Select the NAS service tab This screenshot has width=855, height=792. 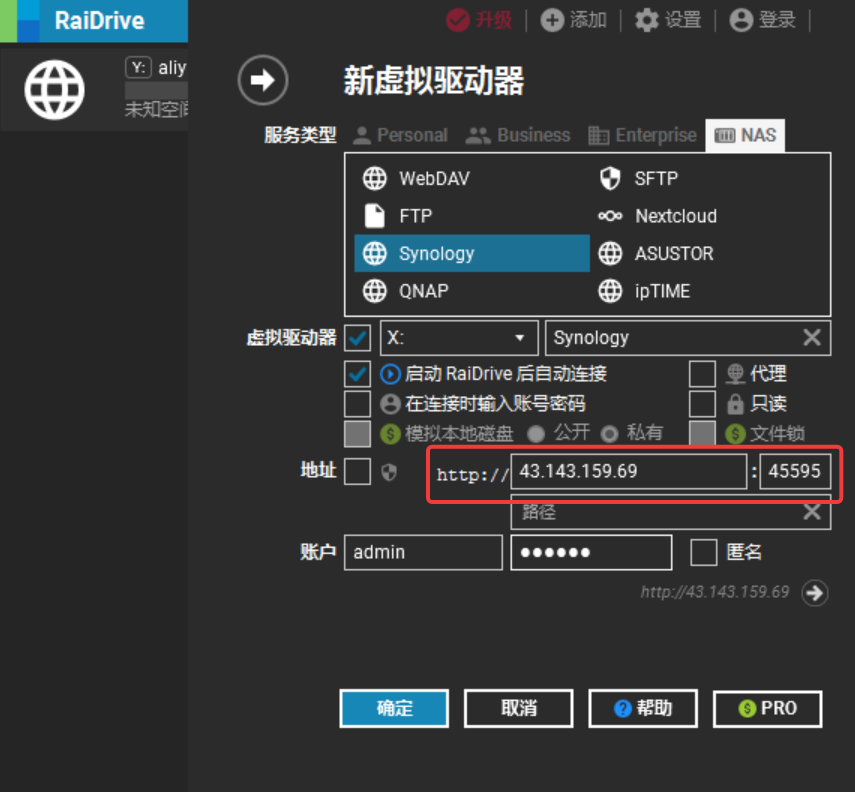point(745,135)
